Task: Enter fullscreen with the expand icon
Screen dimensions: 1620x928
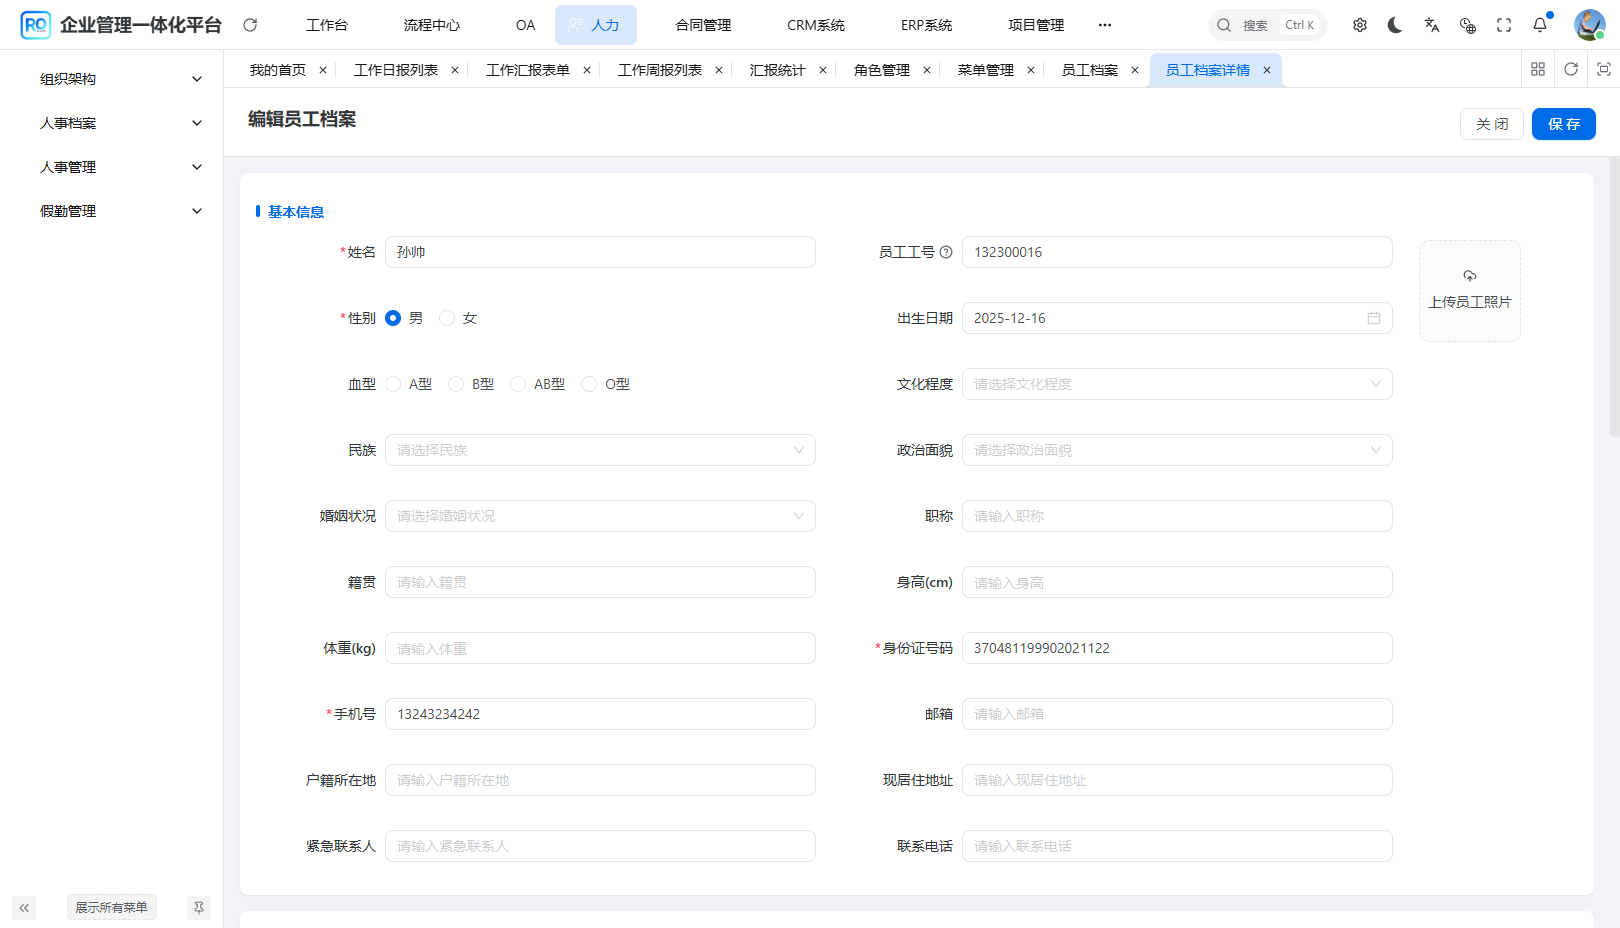Action: 1503,25
